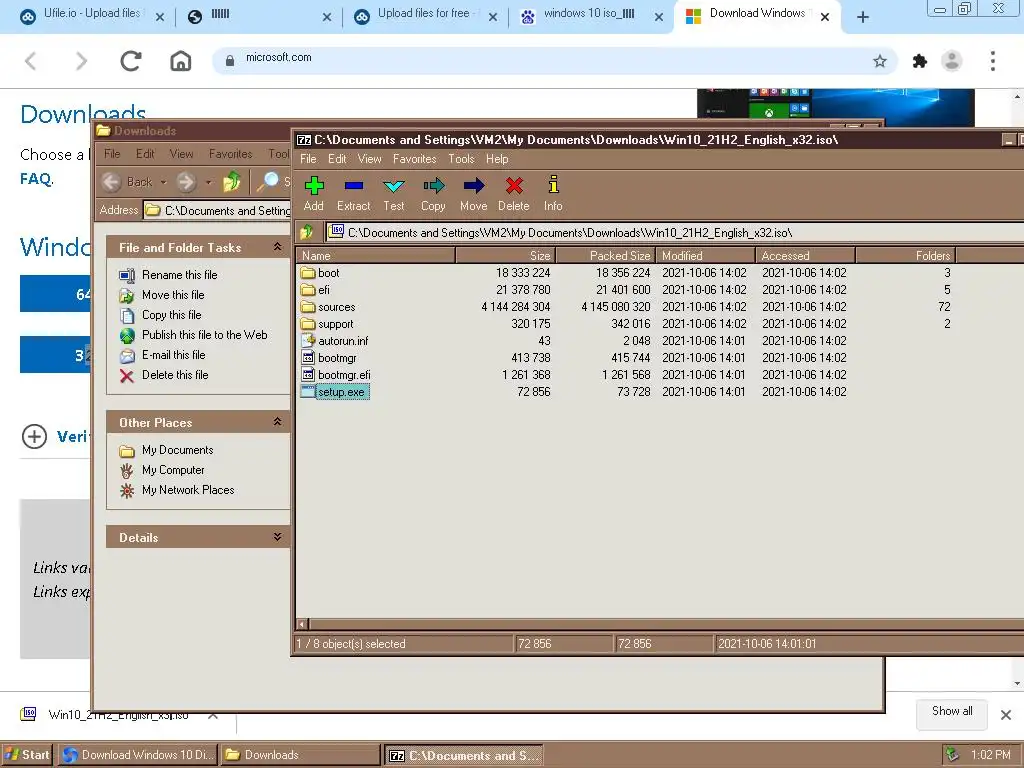Screen dimensions: 1024x768
Task: Open the Windows Start button
Action: coord(27,755)
